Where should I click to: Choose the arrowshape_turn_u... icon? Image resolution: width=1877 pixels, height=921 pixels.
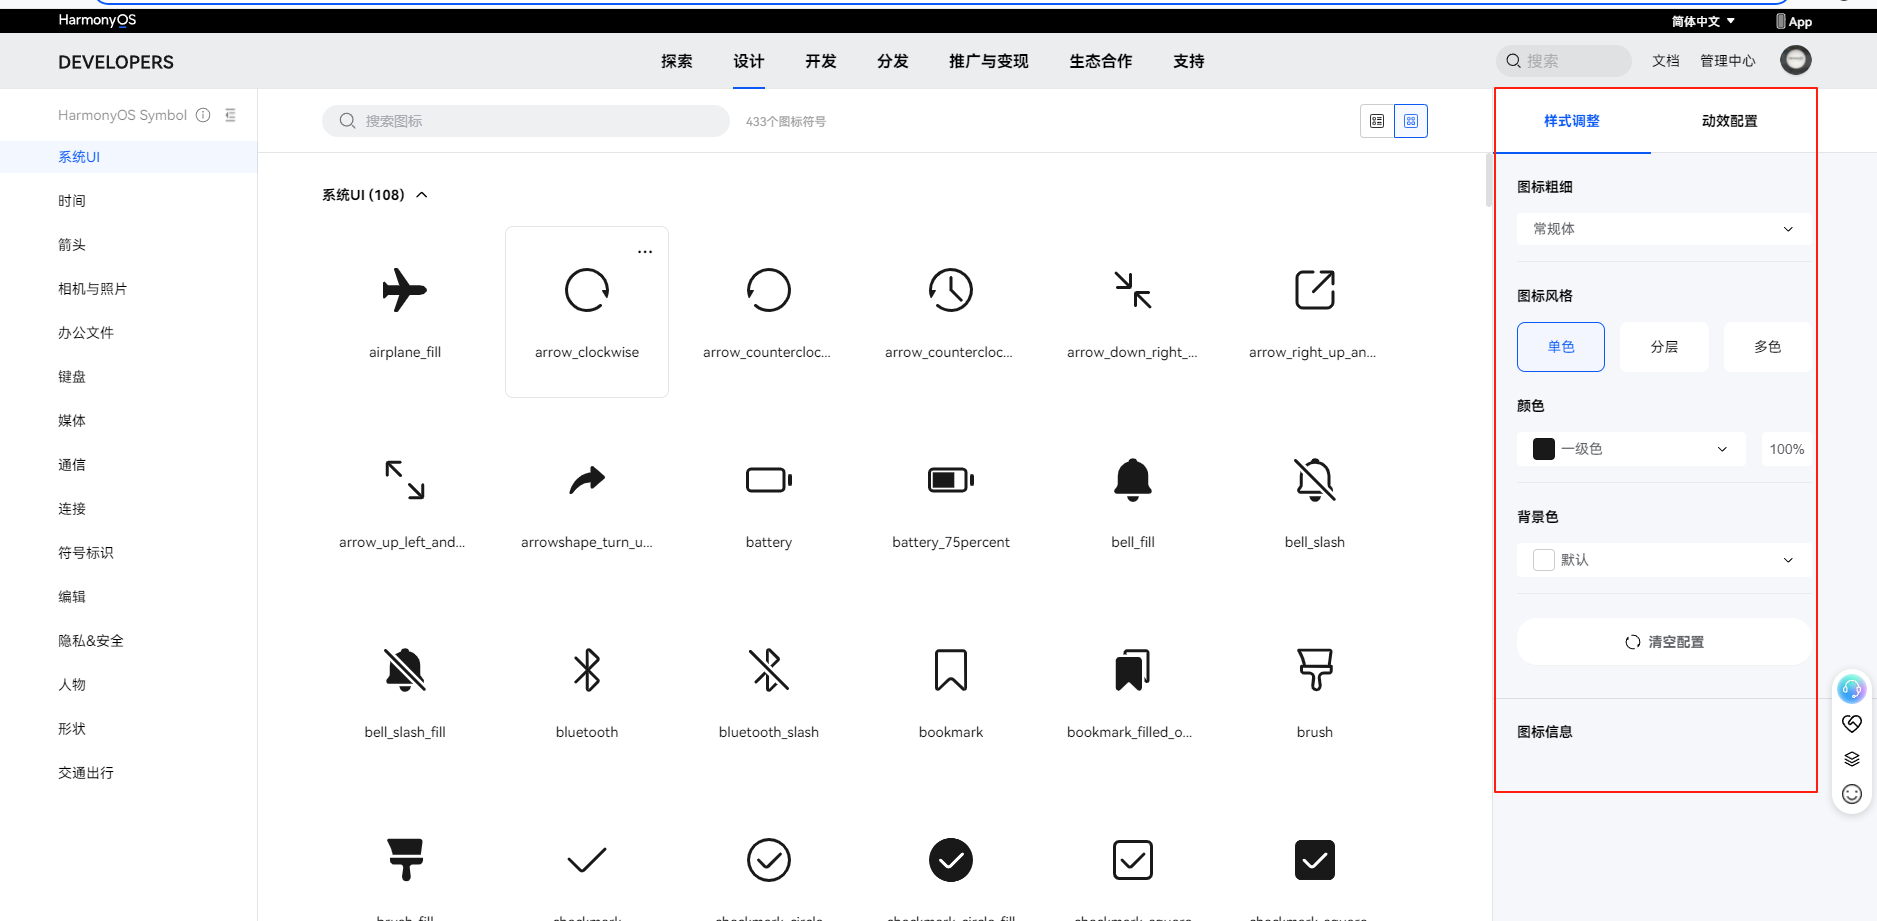click(x=587, y=480)
